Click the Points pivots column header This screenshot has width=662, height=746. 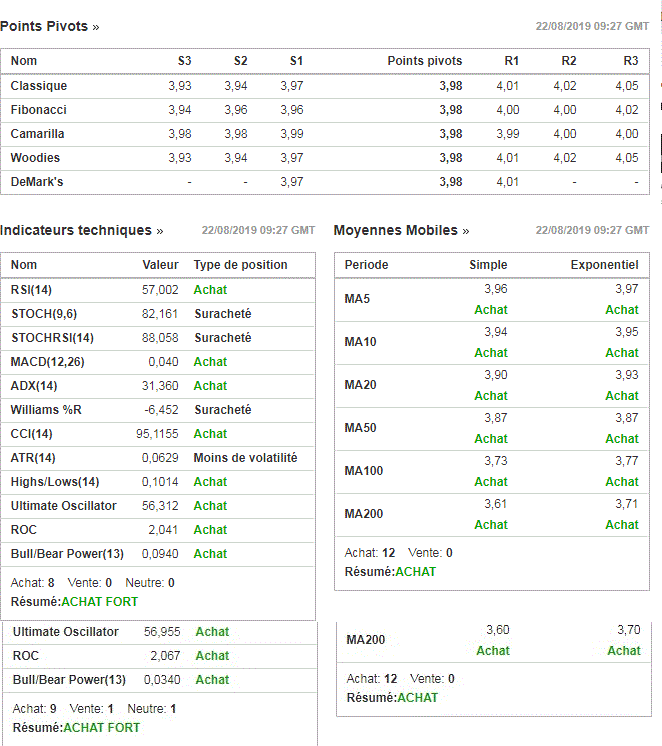click(425, 61)
